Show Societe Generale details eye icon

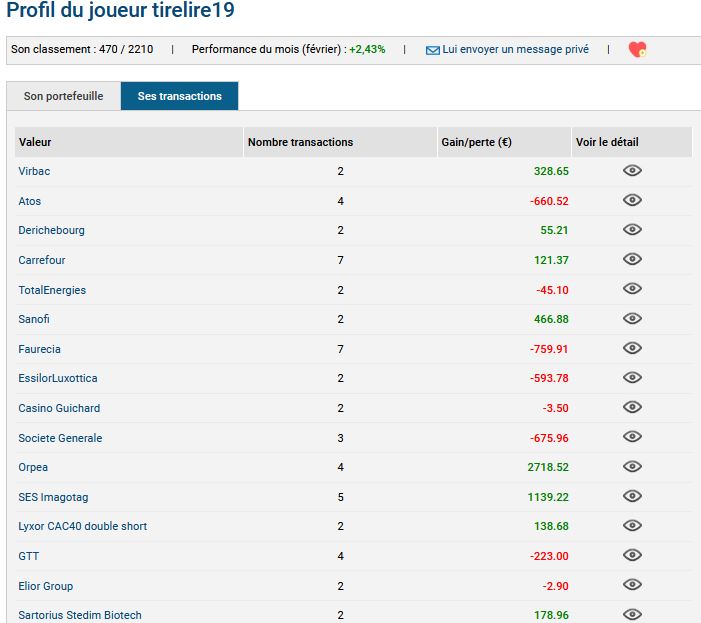click(632, 436)
